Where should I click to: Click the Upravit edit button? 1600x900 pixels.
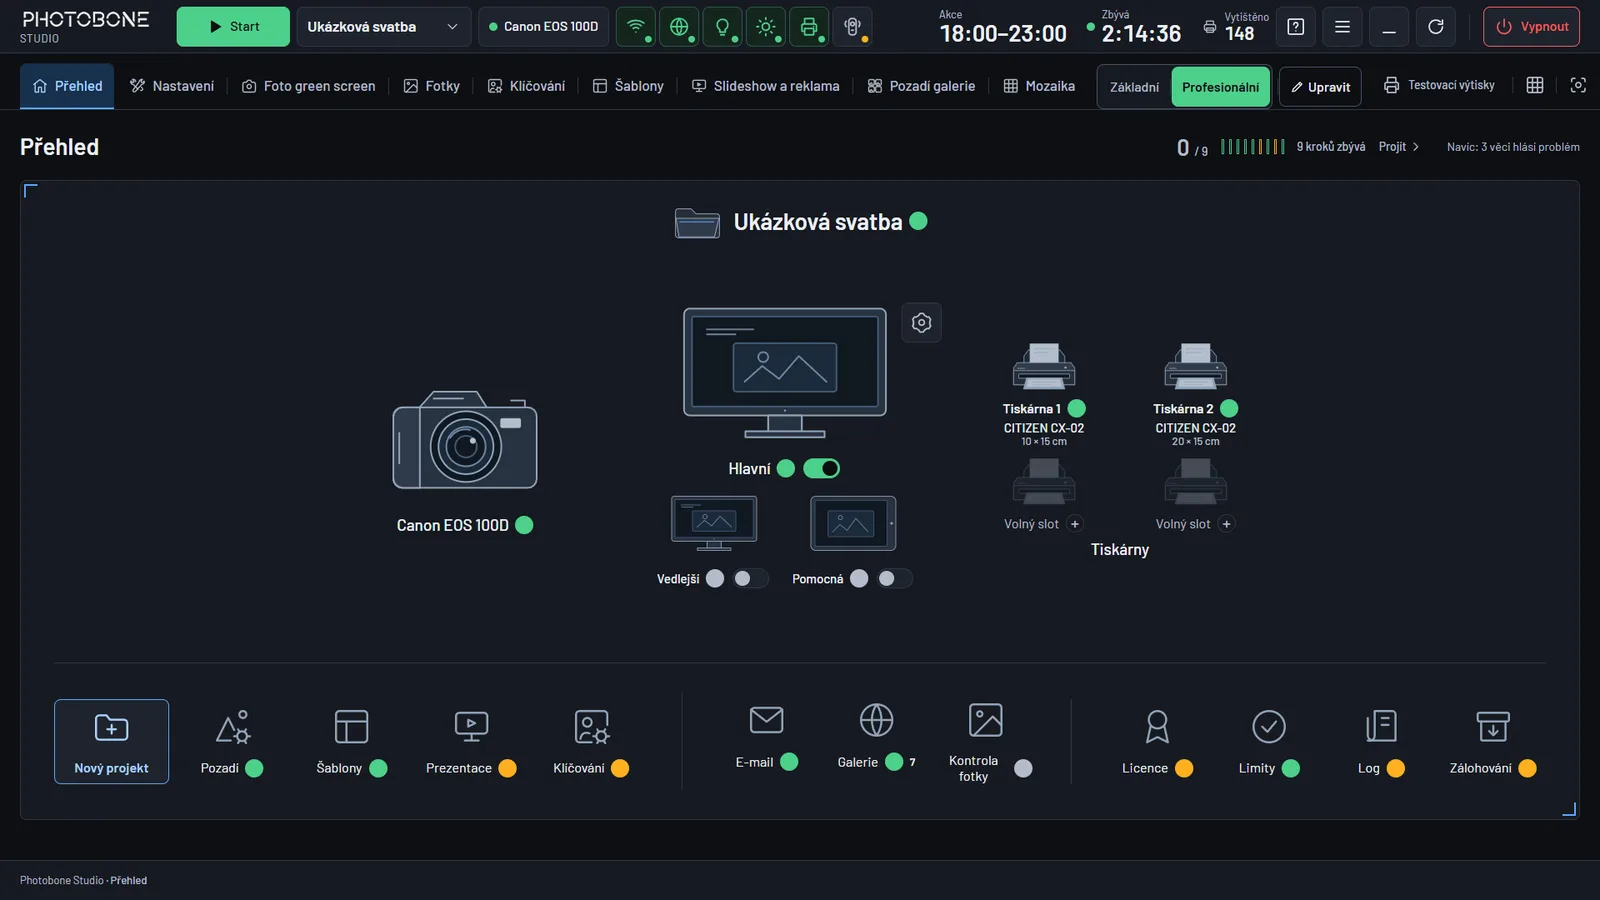click(1320, 87)
